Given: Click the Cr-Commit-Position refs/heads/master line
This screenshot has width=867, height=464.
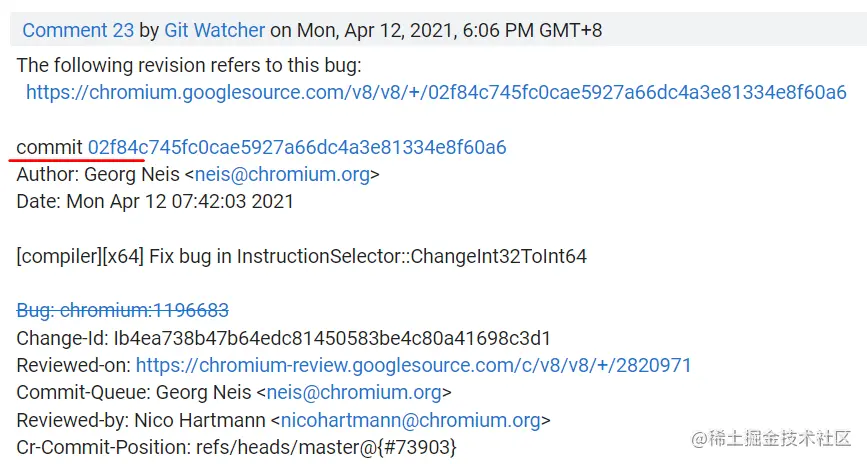Looking at the screenshot, I should pyautogui.click(x=237, y=447).
